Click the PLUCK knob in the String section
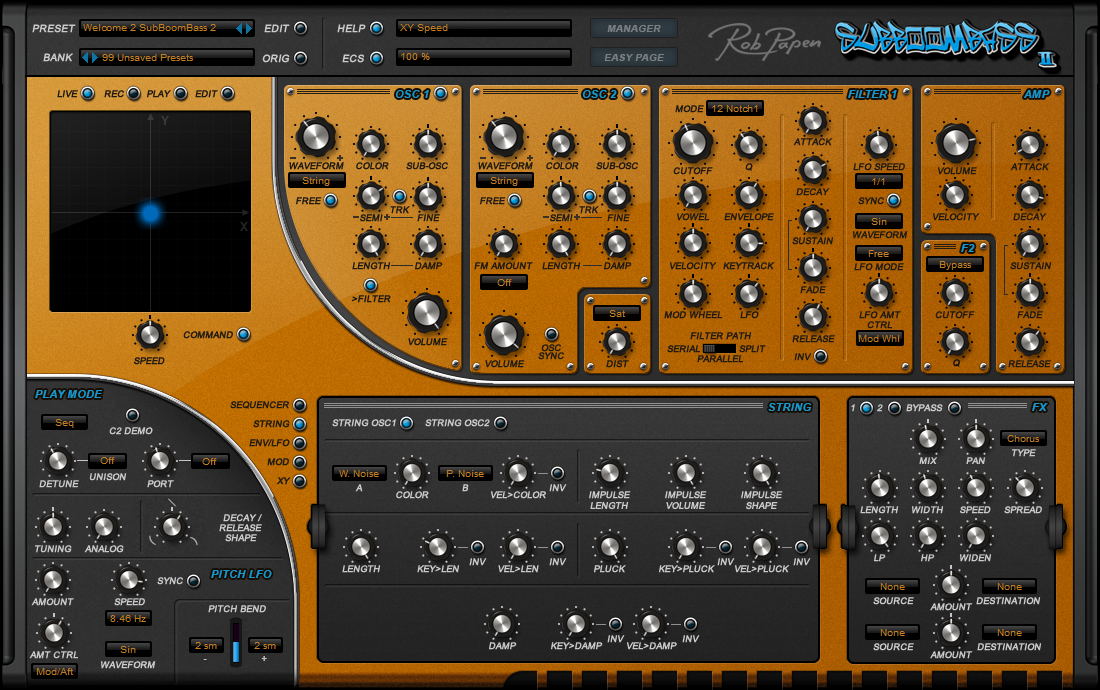Screen dimensions: 1100x690 pos(611,548)
